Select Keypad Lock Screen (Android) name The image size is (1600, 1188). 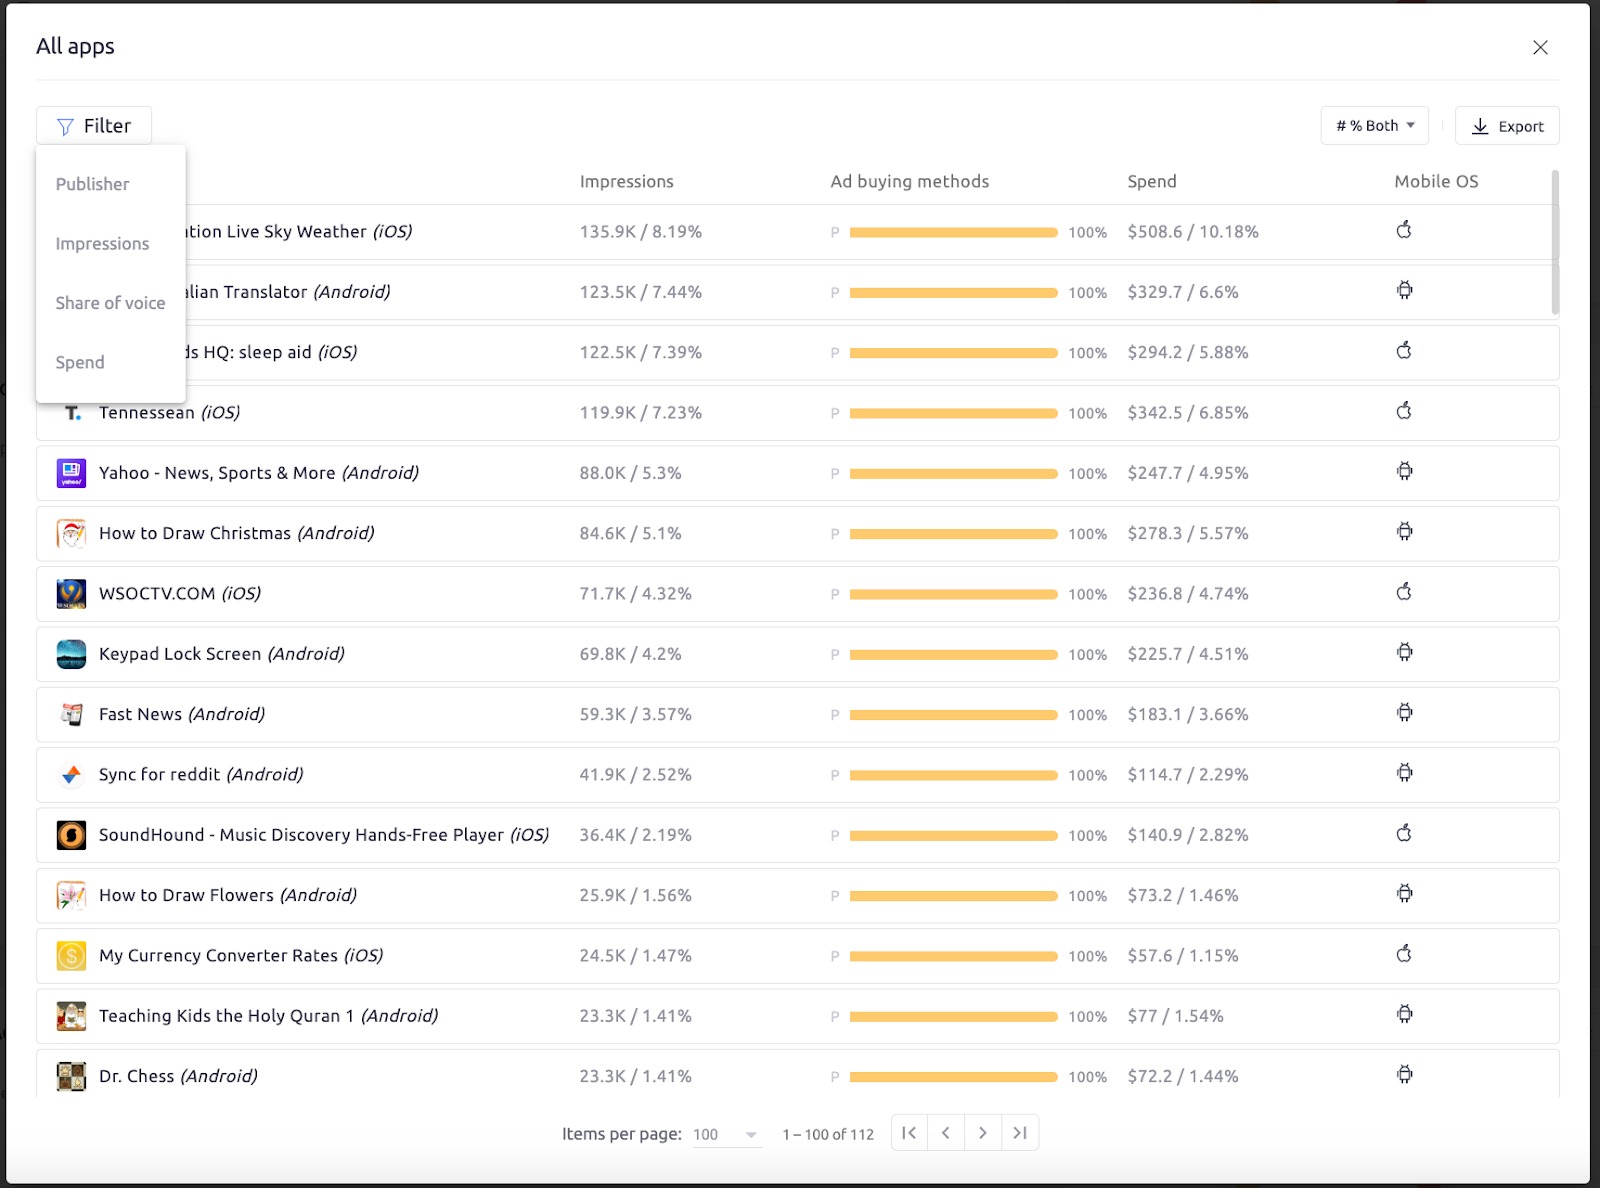(222, 654)
